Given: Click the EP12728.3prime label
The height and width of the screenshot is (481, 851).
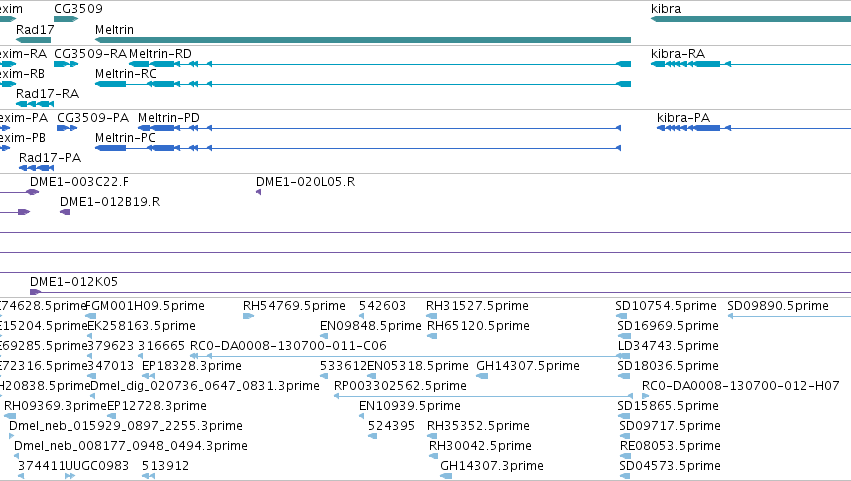Looking at the screenshot, I should [157, 406].
